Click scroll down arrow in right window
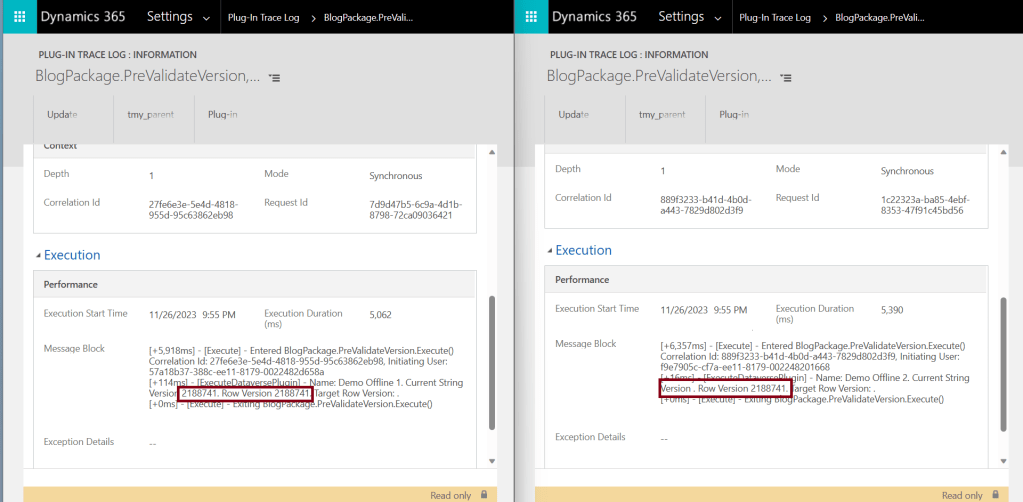Screen dimensions: 1023x502 coord(1003,461)
